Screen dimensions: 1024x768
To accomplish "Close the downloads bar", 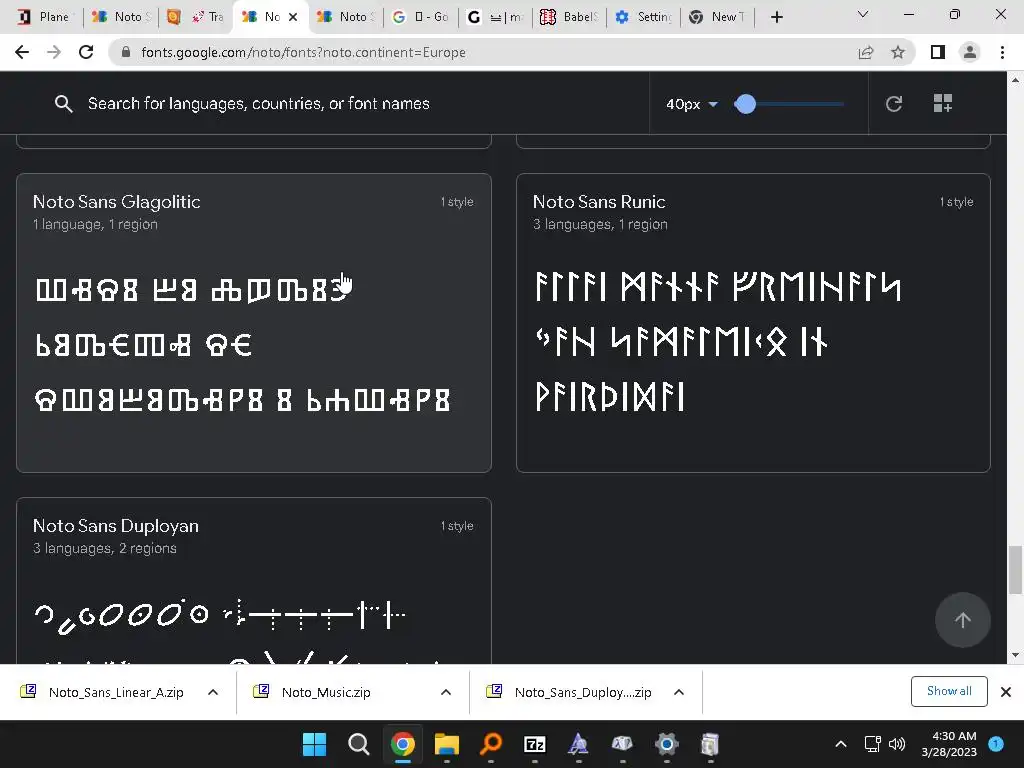I will (x=1006, y=692).
